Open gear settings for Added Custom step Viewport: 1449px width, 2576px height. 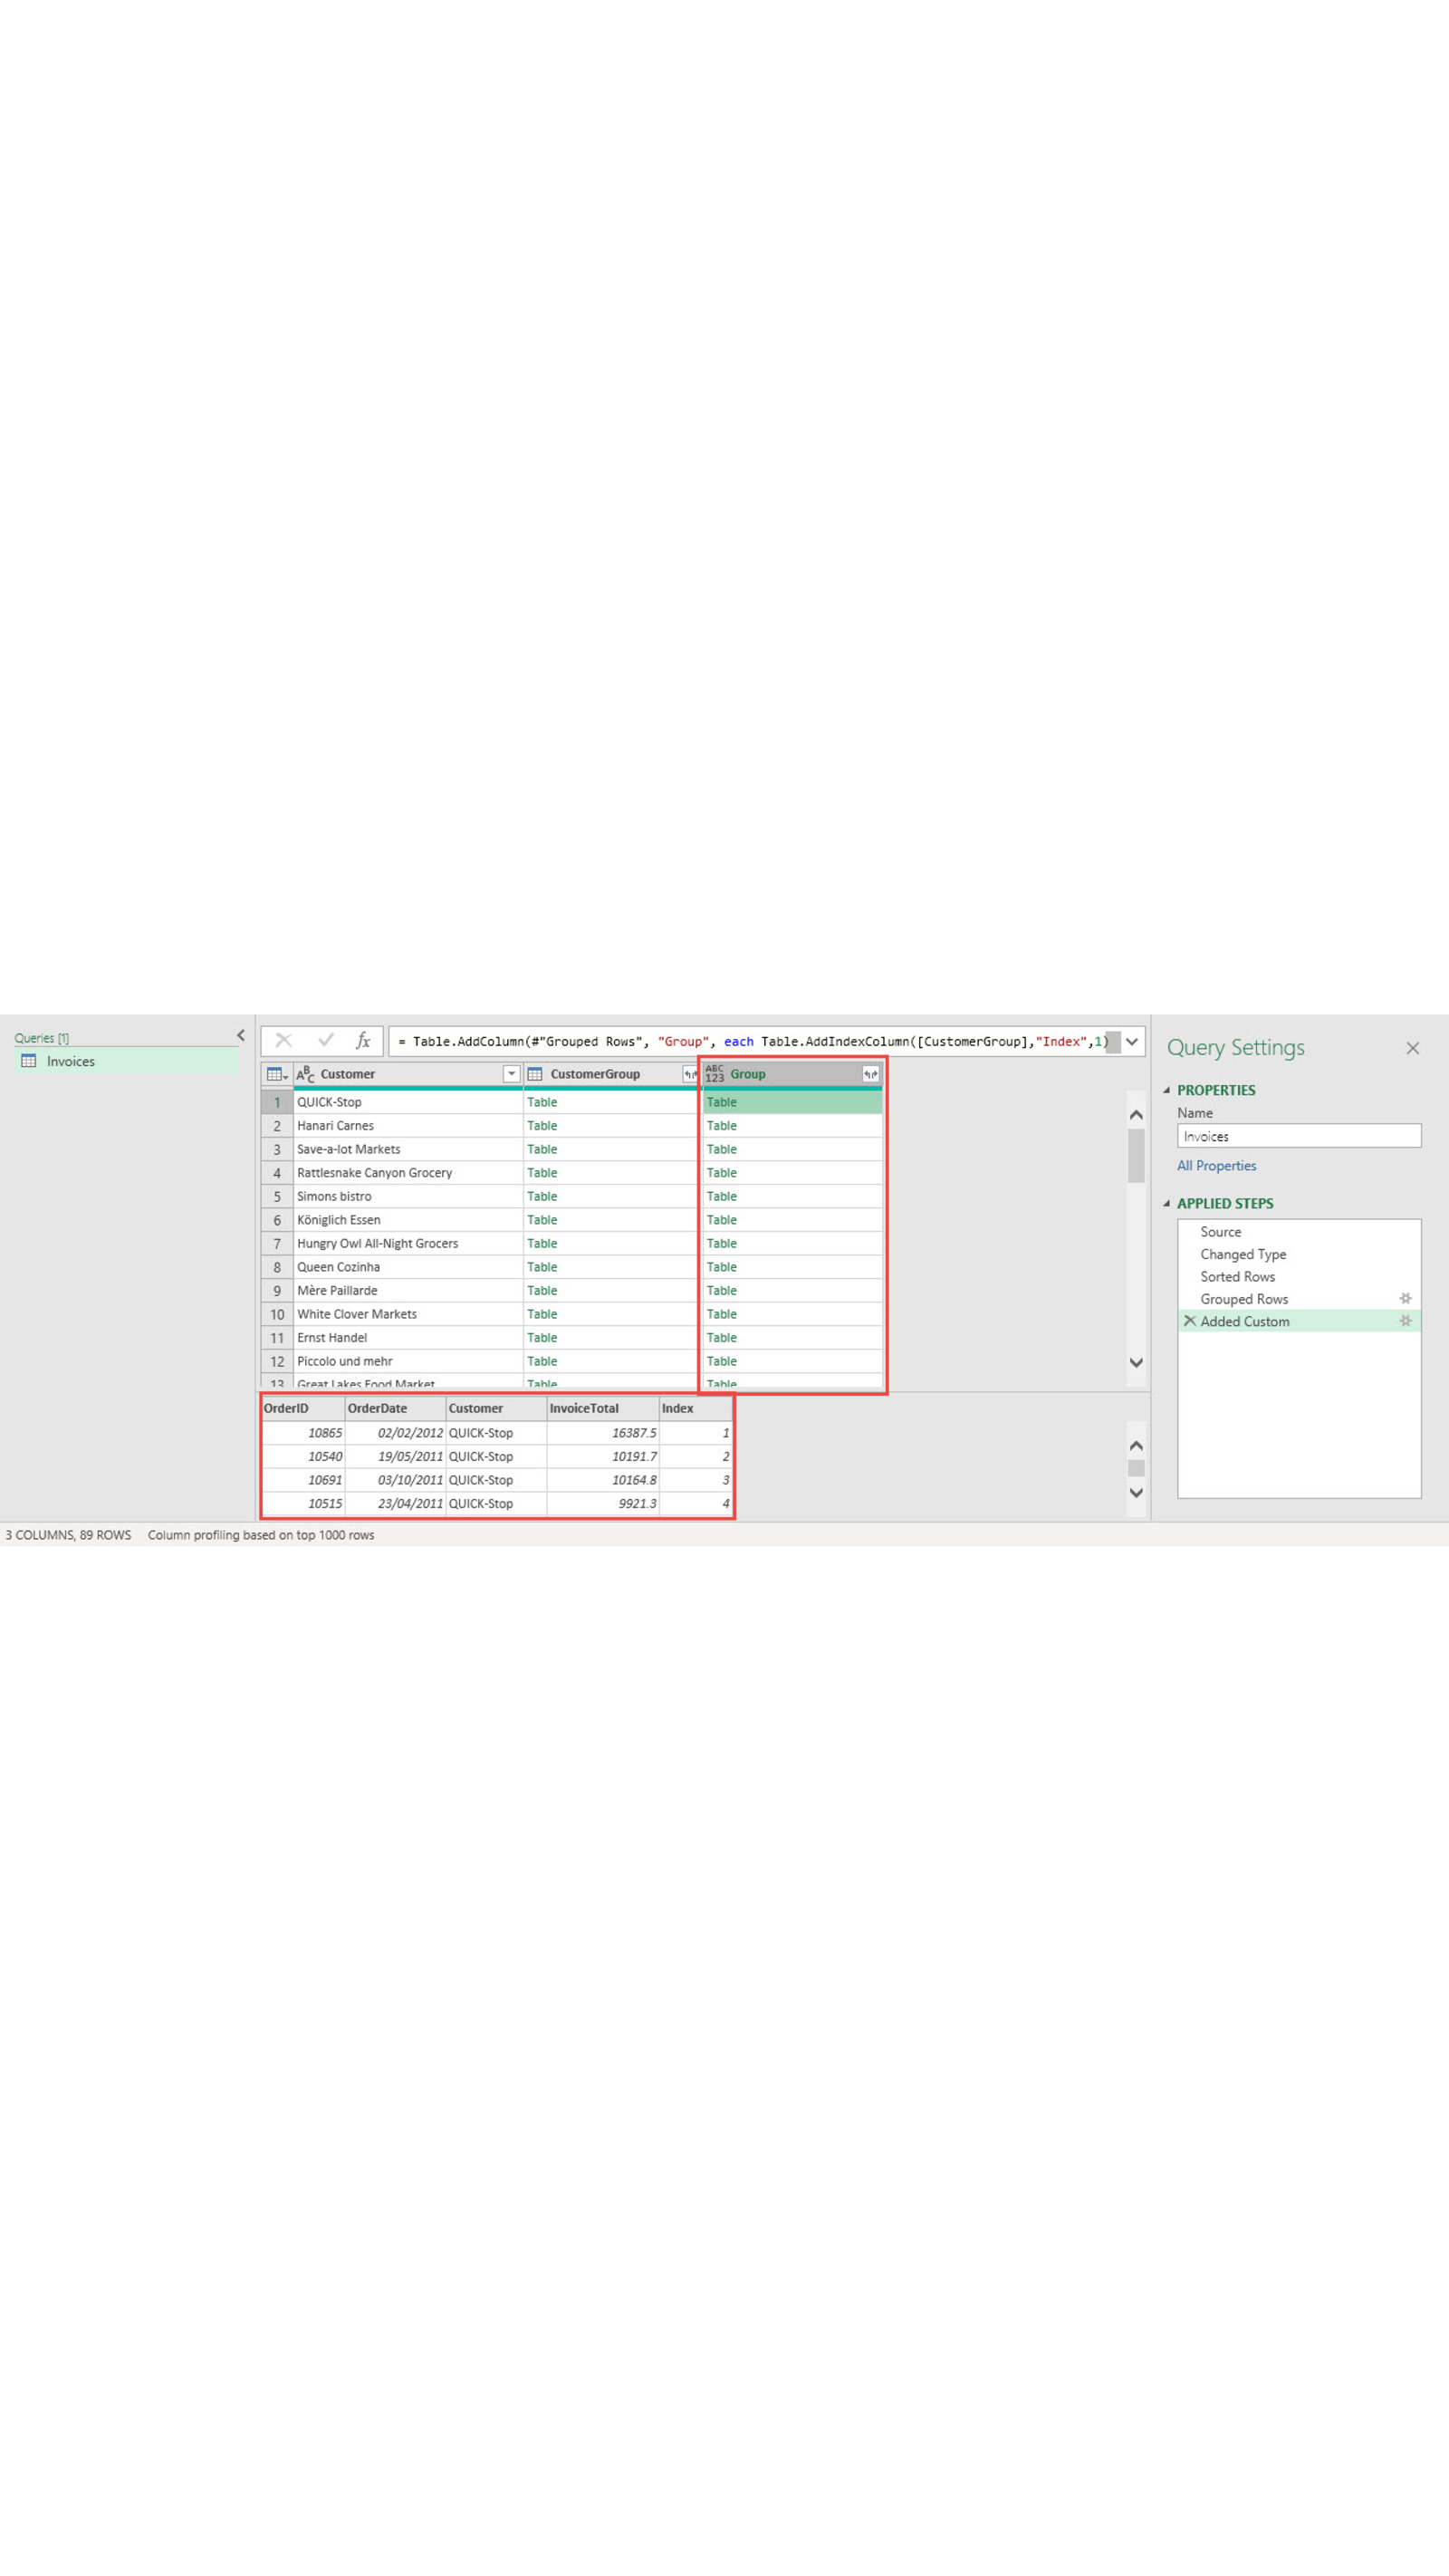tap(1405, 1321)
